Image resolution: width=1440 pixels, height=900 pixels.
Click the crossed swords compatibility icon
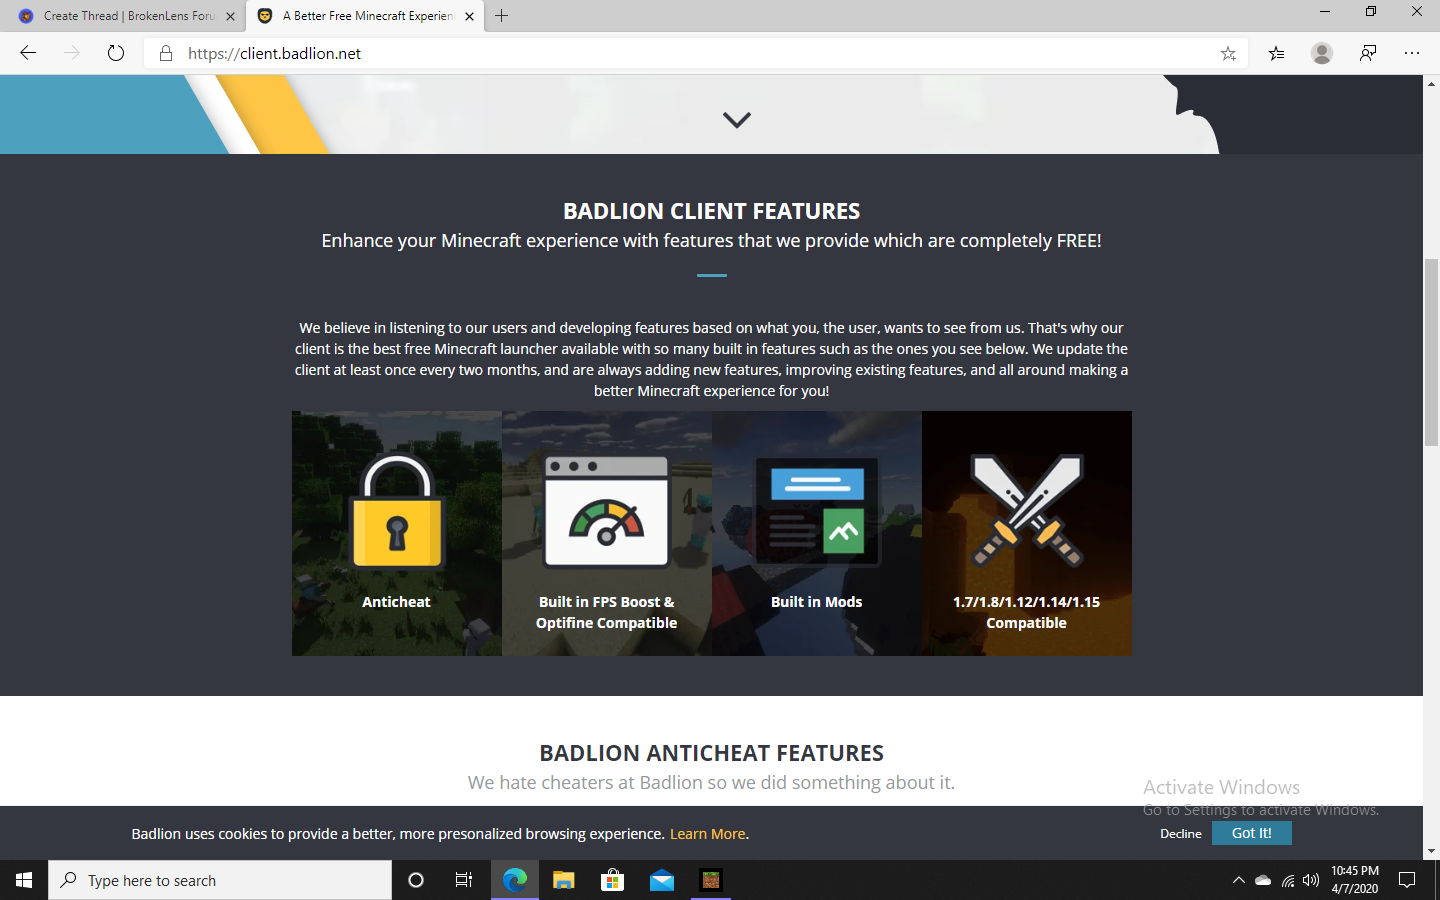pos(1027,510)
